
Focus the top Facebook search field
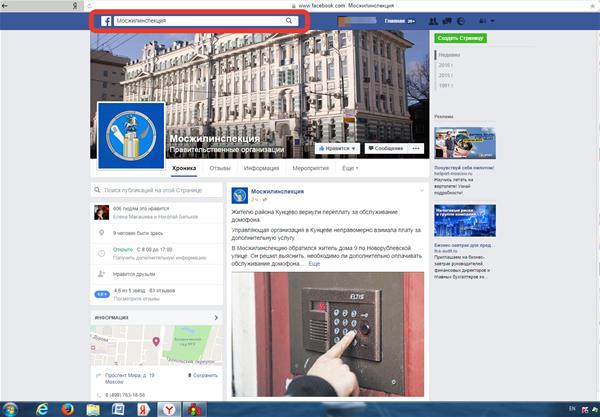point(199,21)
